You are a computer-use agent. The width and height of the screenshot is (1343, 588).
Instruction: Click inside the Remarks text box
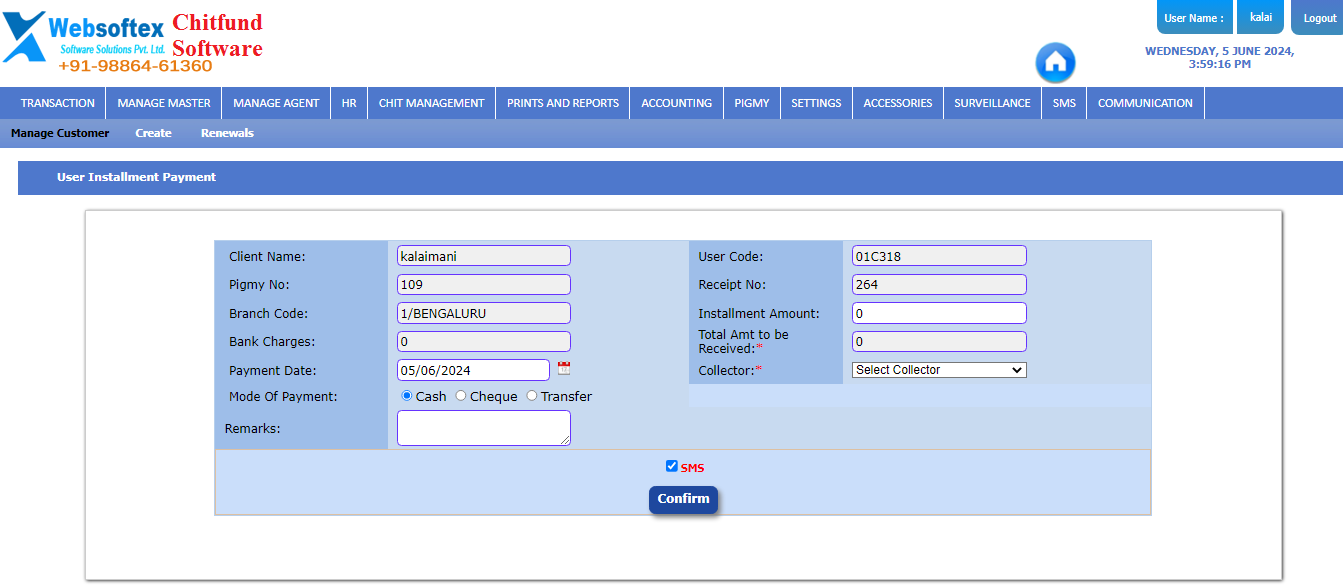click(483, 427)
